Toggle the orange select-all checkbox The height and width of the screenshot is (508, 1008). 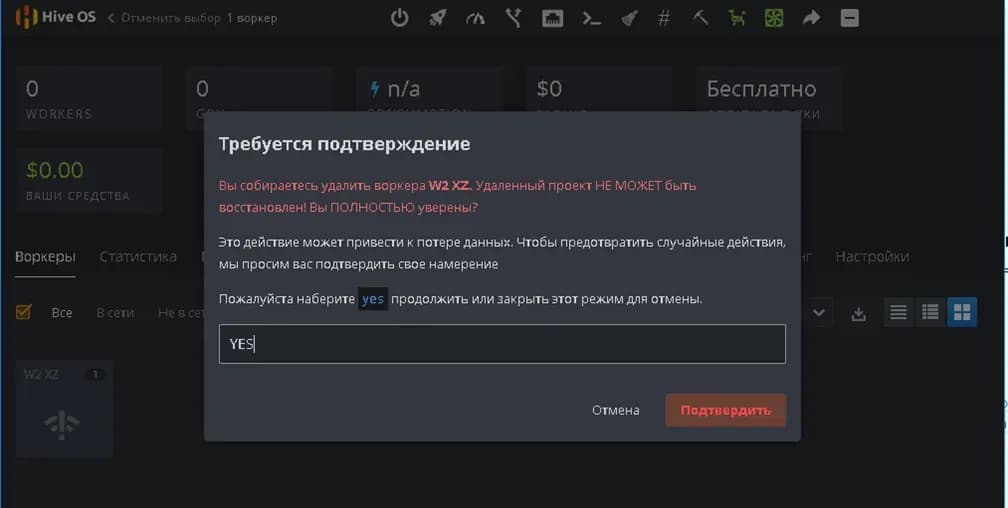(23, 313)
